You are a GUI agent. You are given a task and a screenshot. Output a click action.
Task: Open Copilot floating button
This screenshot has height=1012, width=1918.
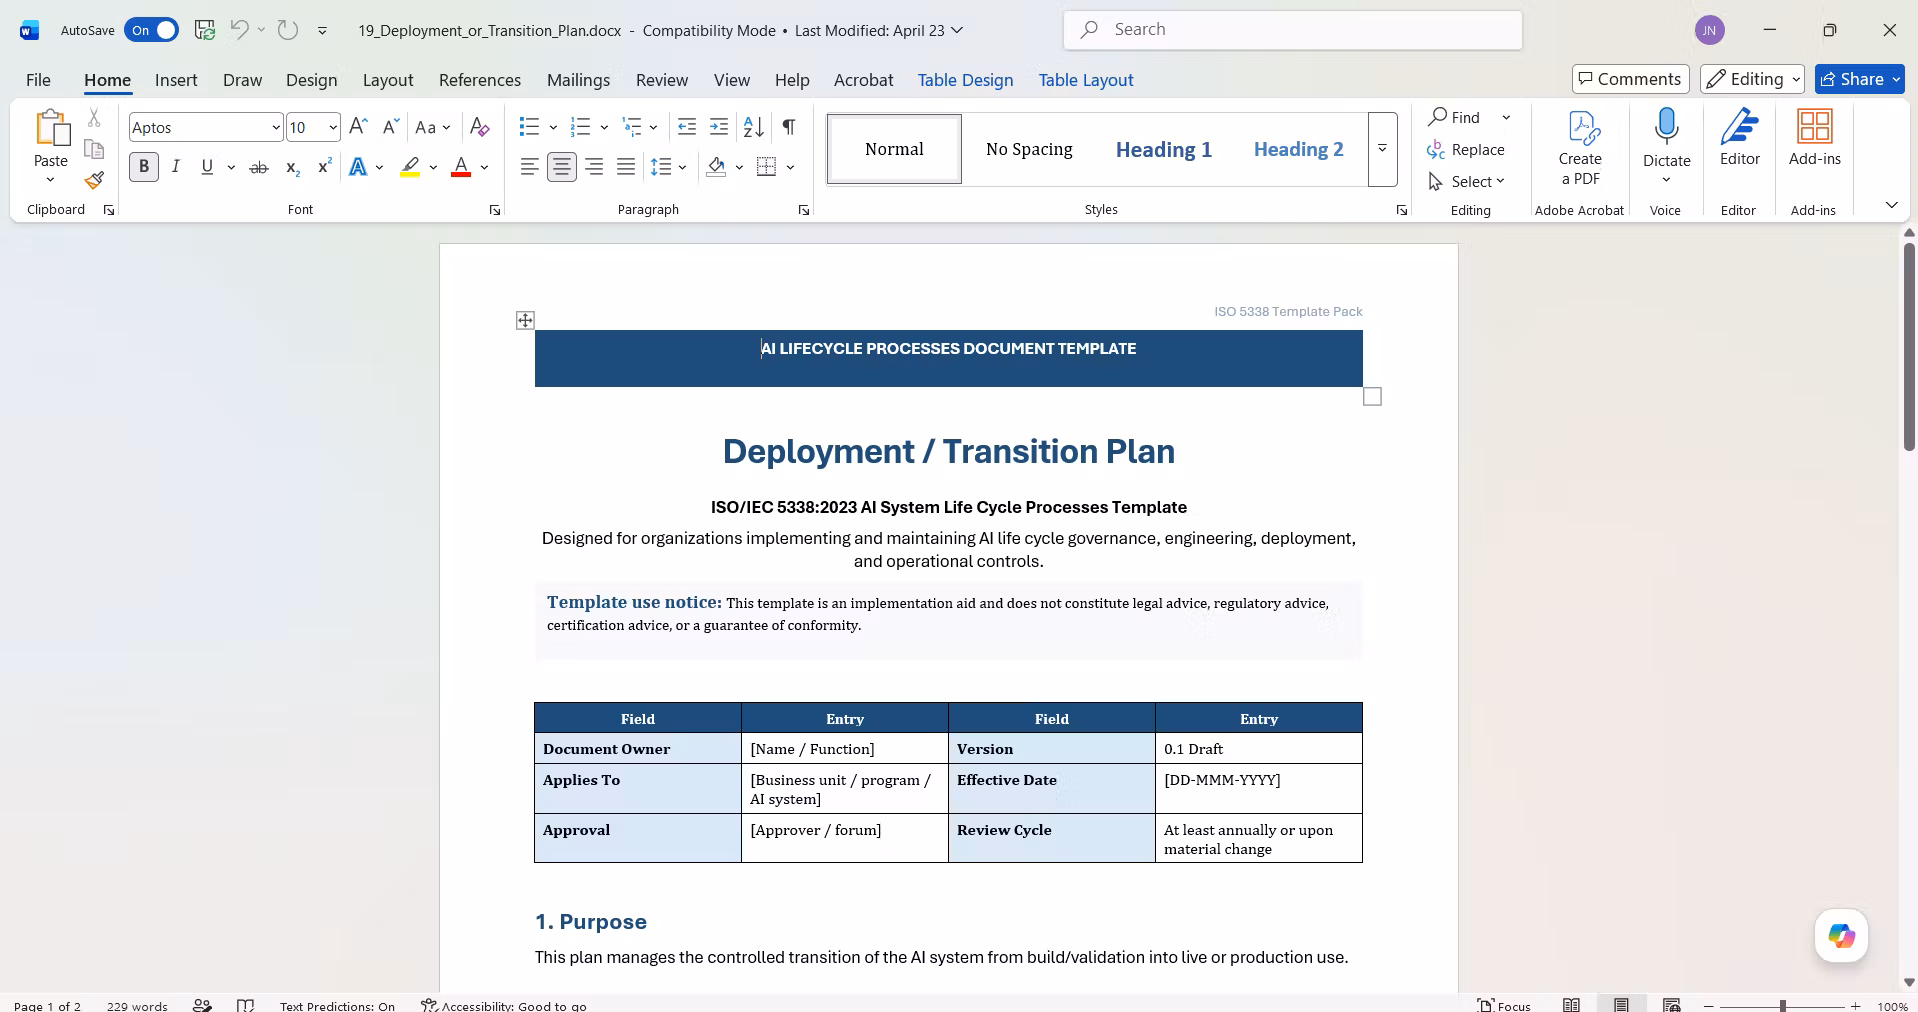pos(1842,936)
